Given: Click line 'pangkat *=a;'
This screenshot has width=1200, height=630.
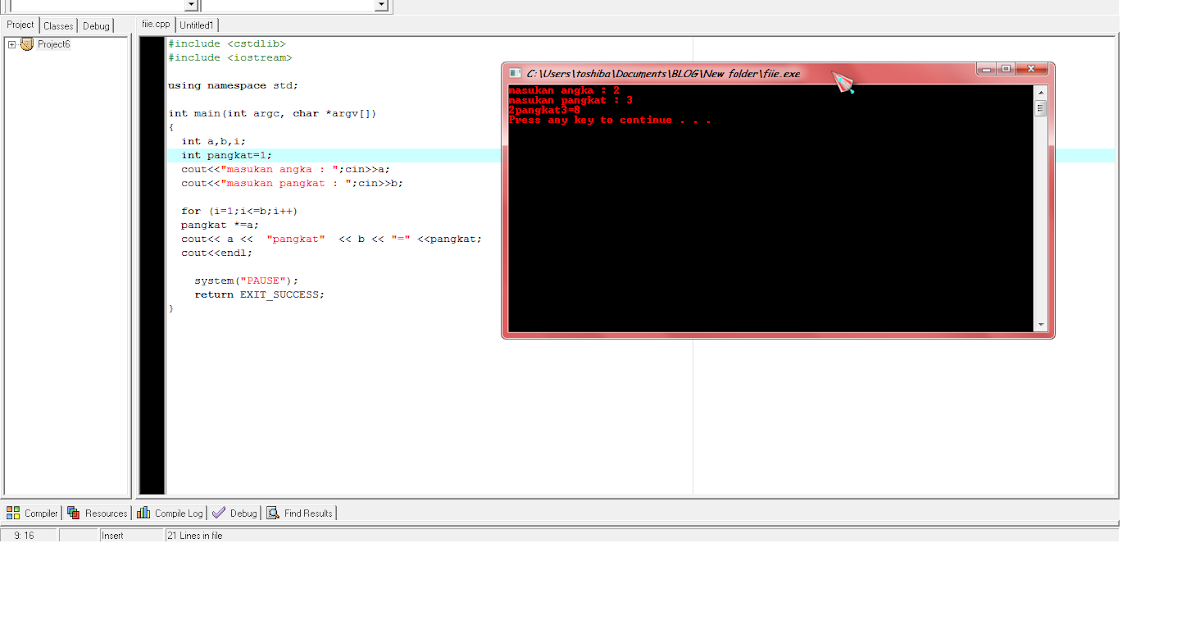Looking at the screenshot, I should pos(220,226).
